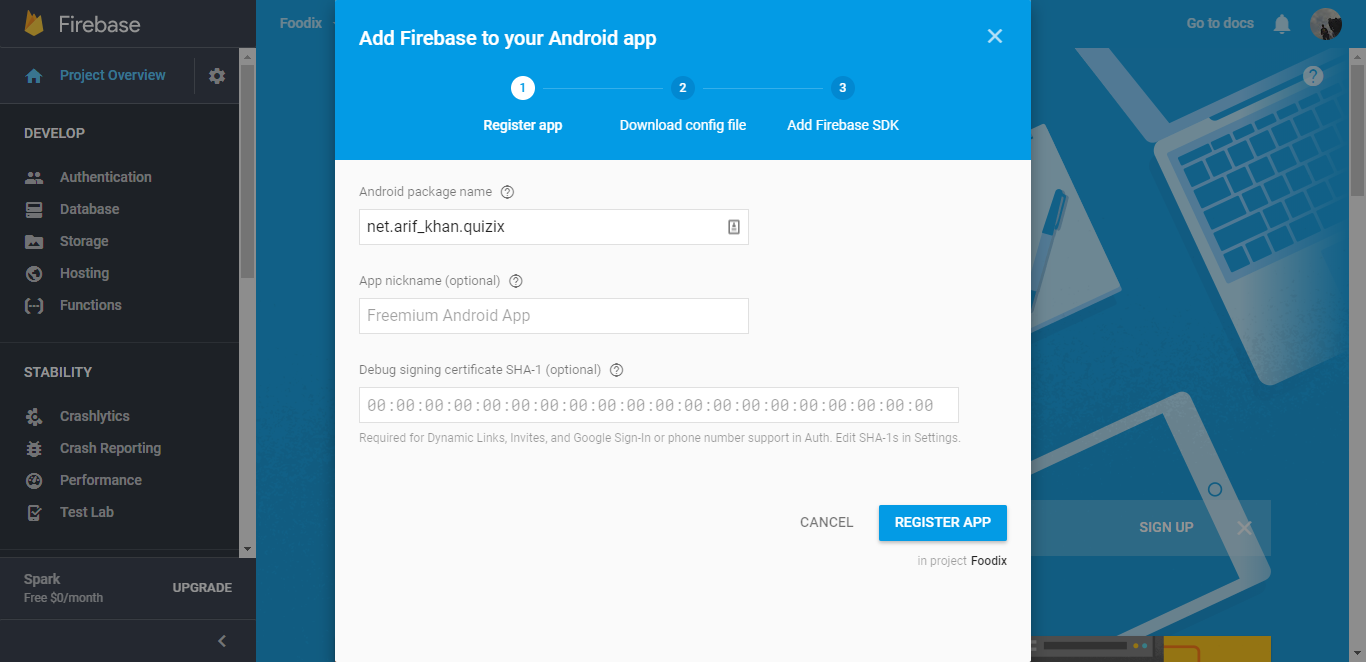Close the Add Firebase dialog

[x=995, y=36]
